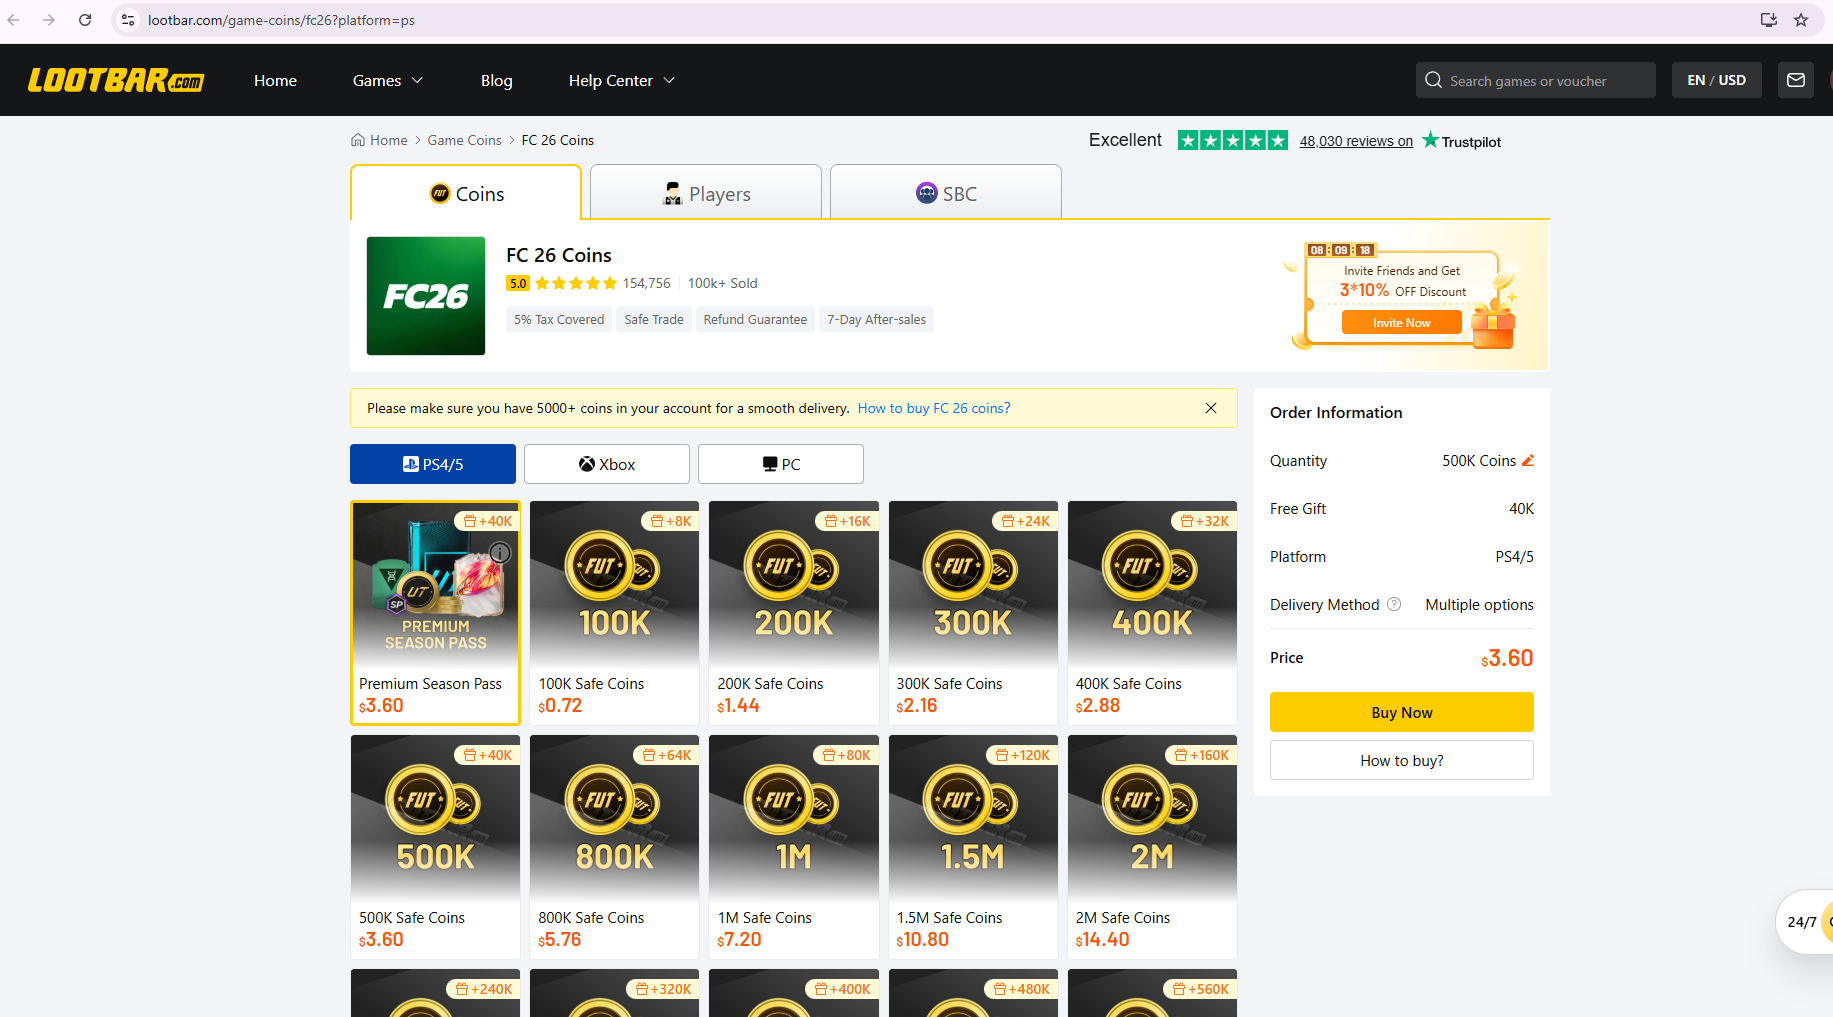Select the 800K Safe Coins card
The width and height of the screenshot is (1833, 1017).
point(614,847)
